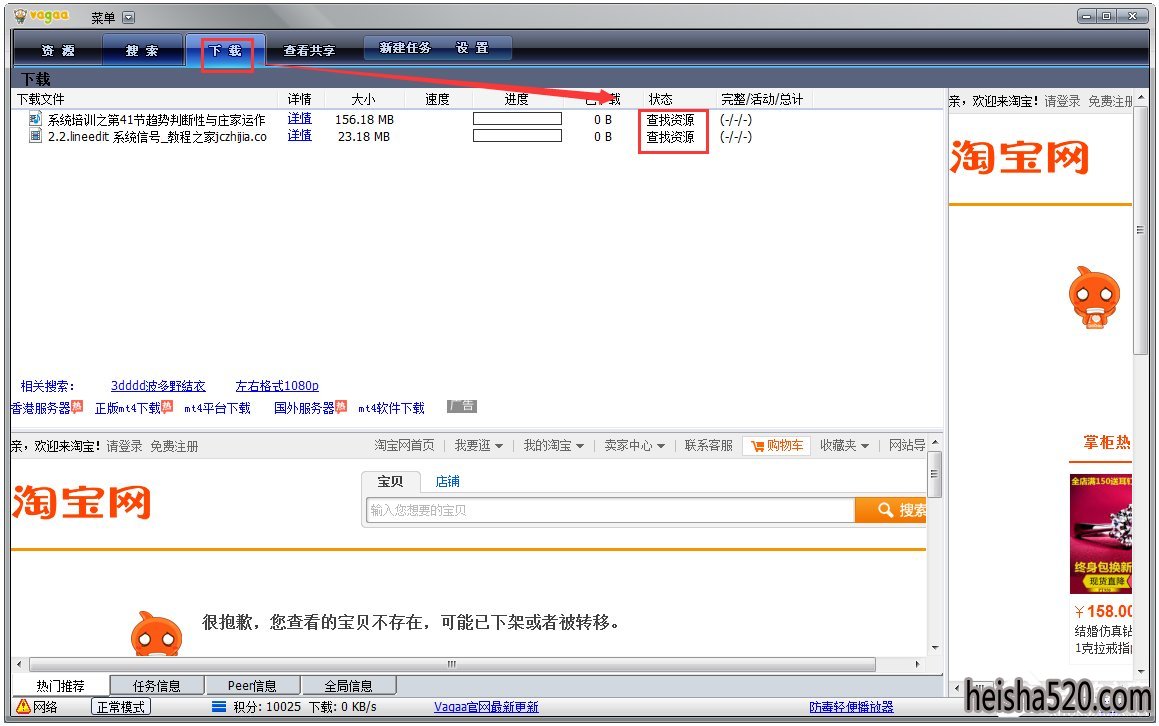Open the mt4软件下载 ad link
This screenshot has width=1159, height=726.
pyautogui.click(x=391, y=408)
